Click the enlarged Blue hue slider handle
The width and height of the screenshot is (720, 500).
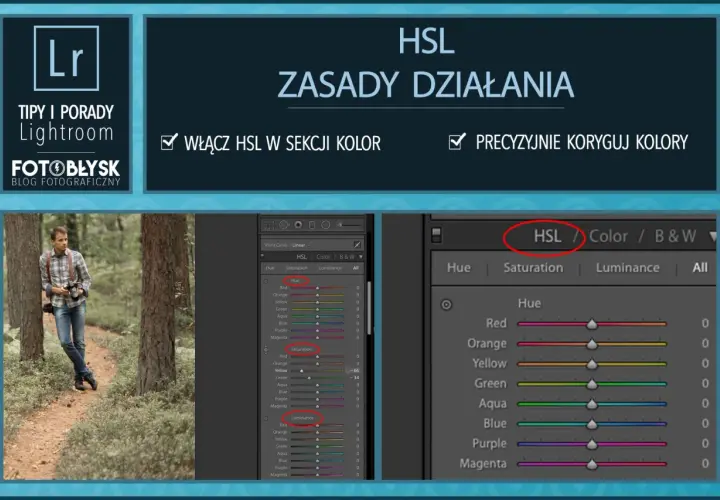click(592, 424)
